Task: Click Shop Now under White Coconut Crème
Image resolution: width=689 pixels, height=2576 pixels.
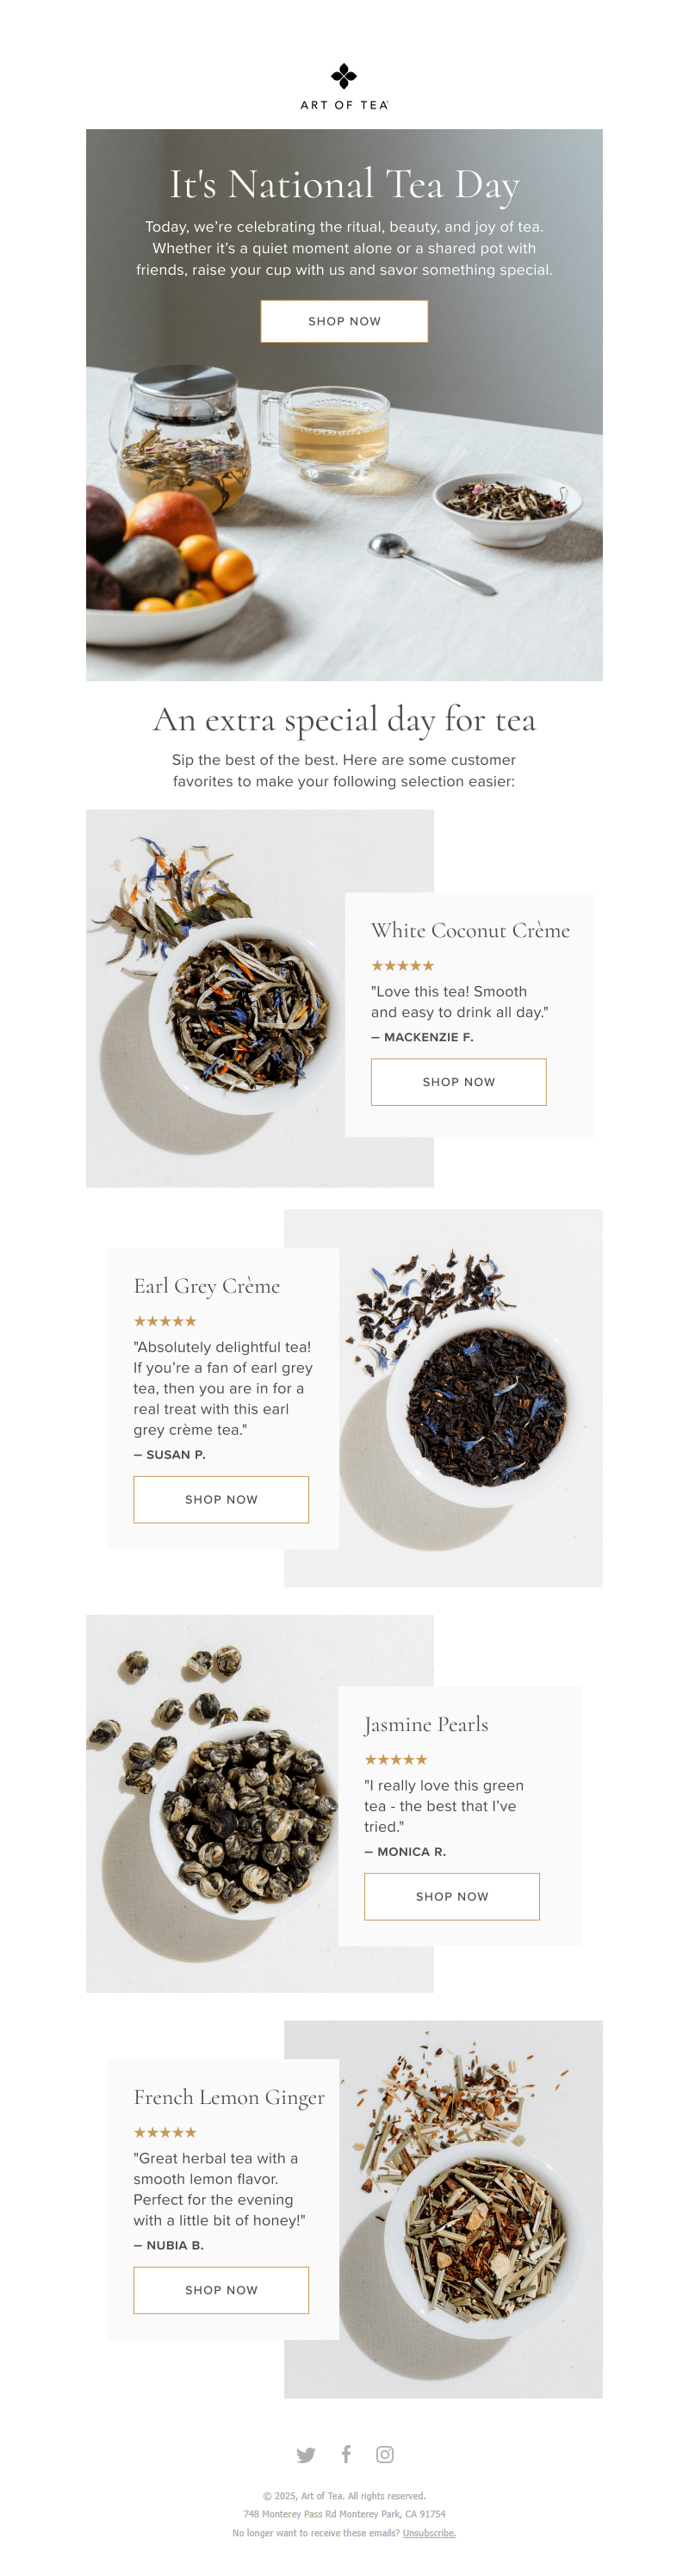Action: pos(458,1082)
